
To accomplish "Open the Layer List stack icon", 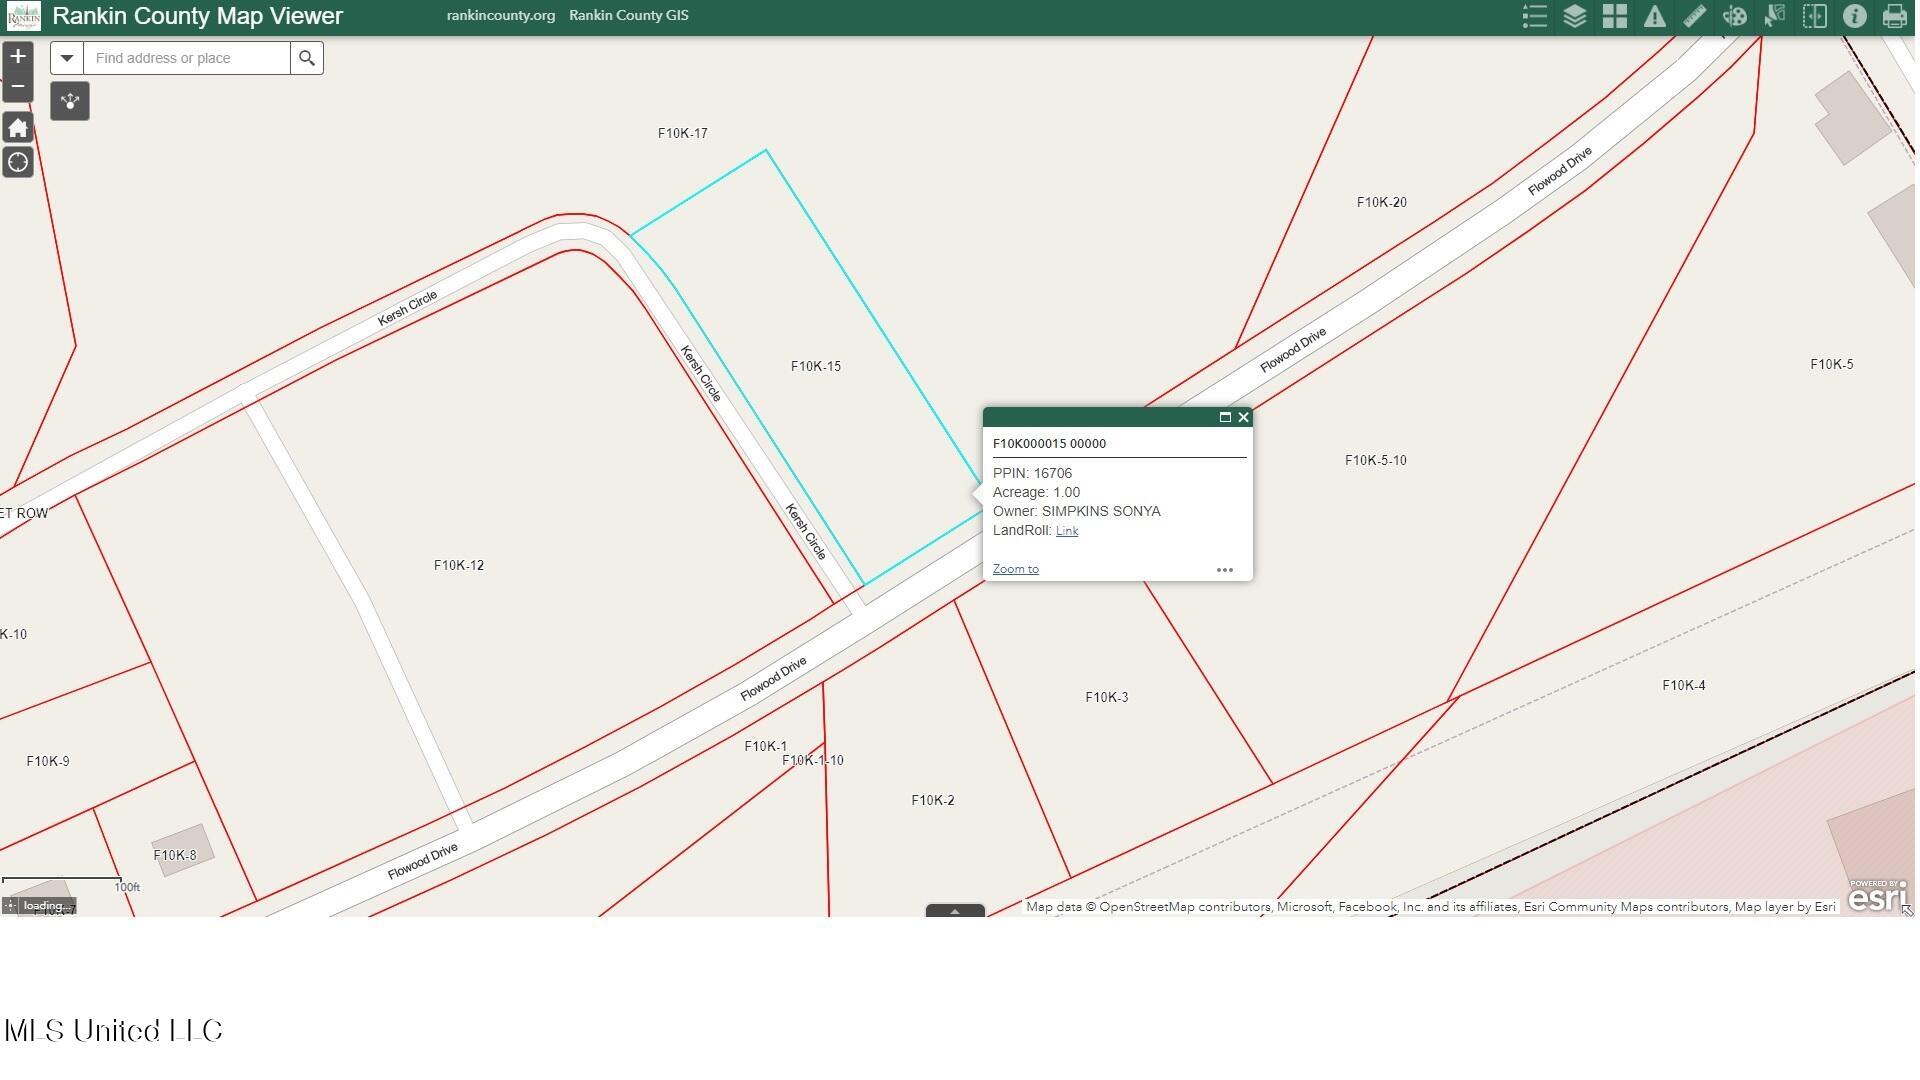I will pos(1574,17).
